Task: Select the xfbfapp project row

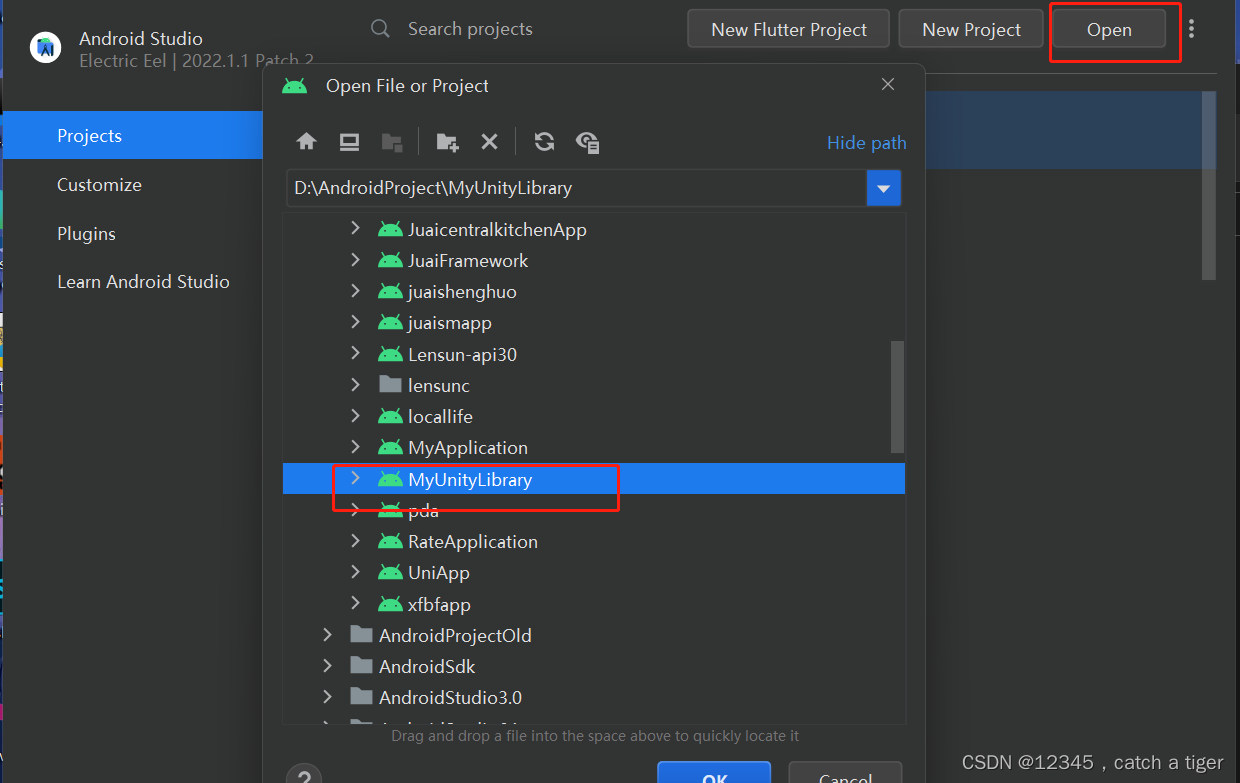Action: point(594,604)
